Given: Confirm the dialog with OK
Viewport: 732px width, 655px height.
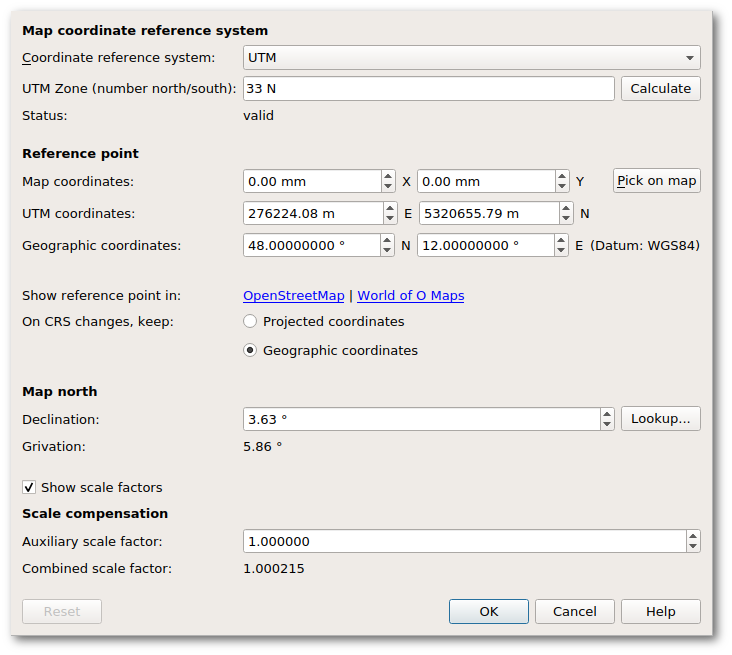Looking at the screenshot, I should (489, 611).
